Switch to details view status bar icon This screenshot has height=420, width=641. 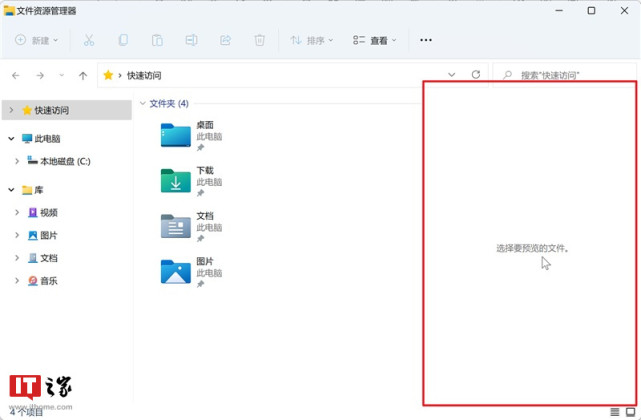614,412
